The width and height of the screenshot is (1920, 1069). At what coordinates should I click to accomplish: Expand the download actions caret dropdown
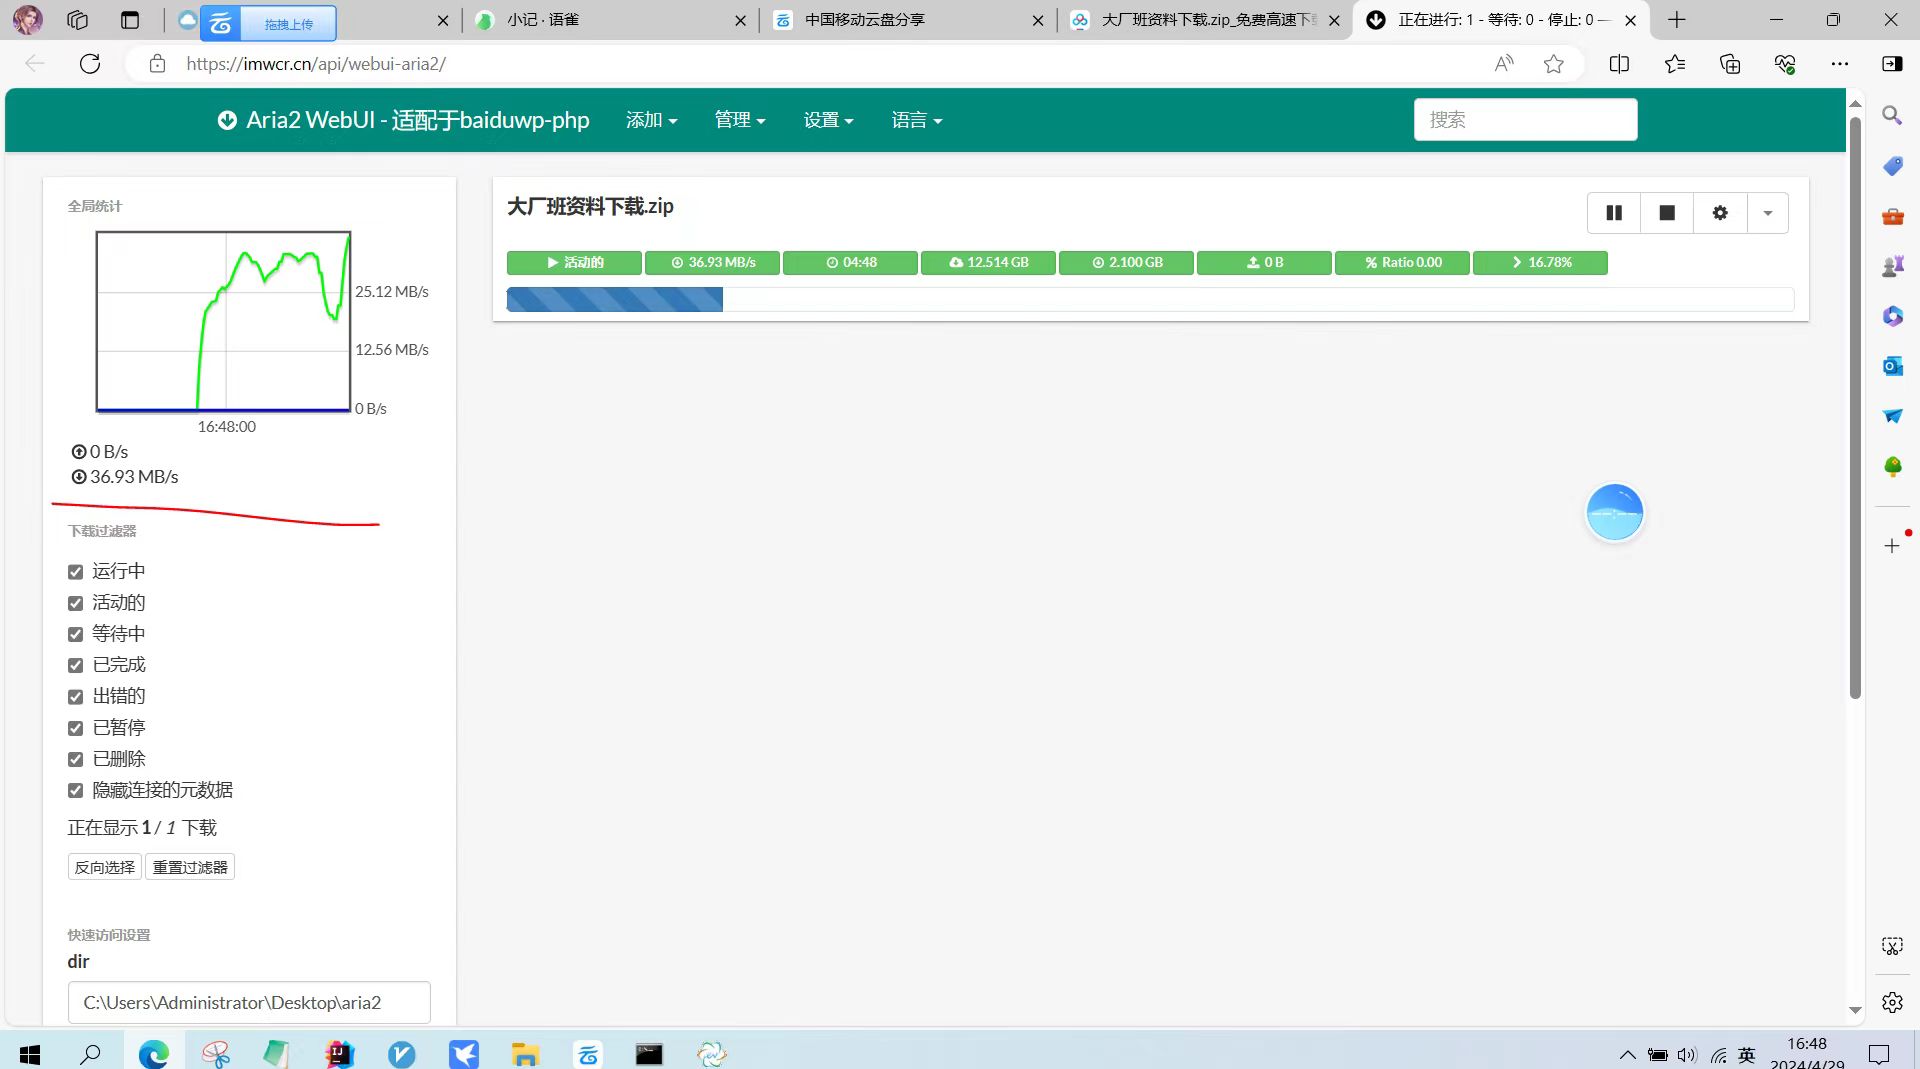click(x=1767, y=213)
